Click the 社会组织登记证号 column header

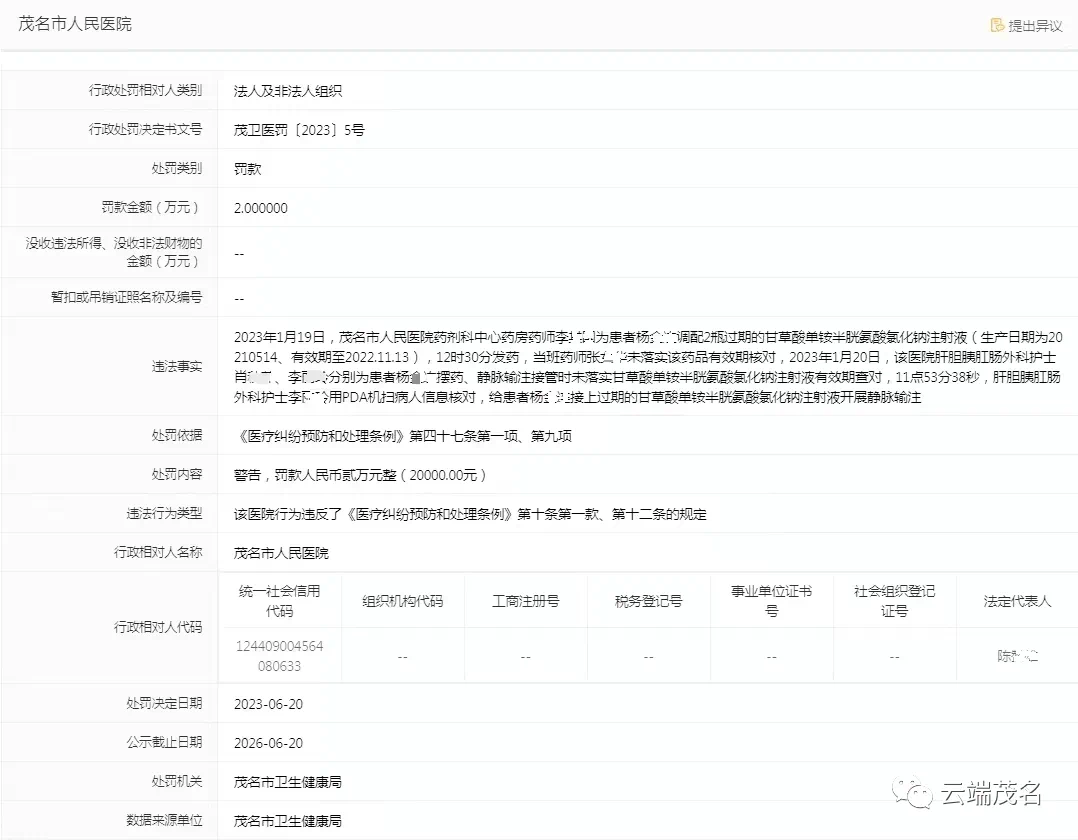894,599
